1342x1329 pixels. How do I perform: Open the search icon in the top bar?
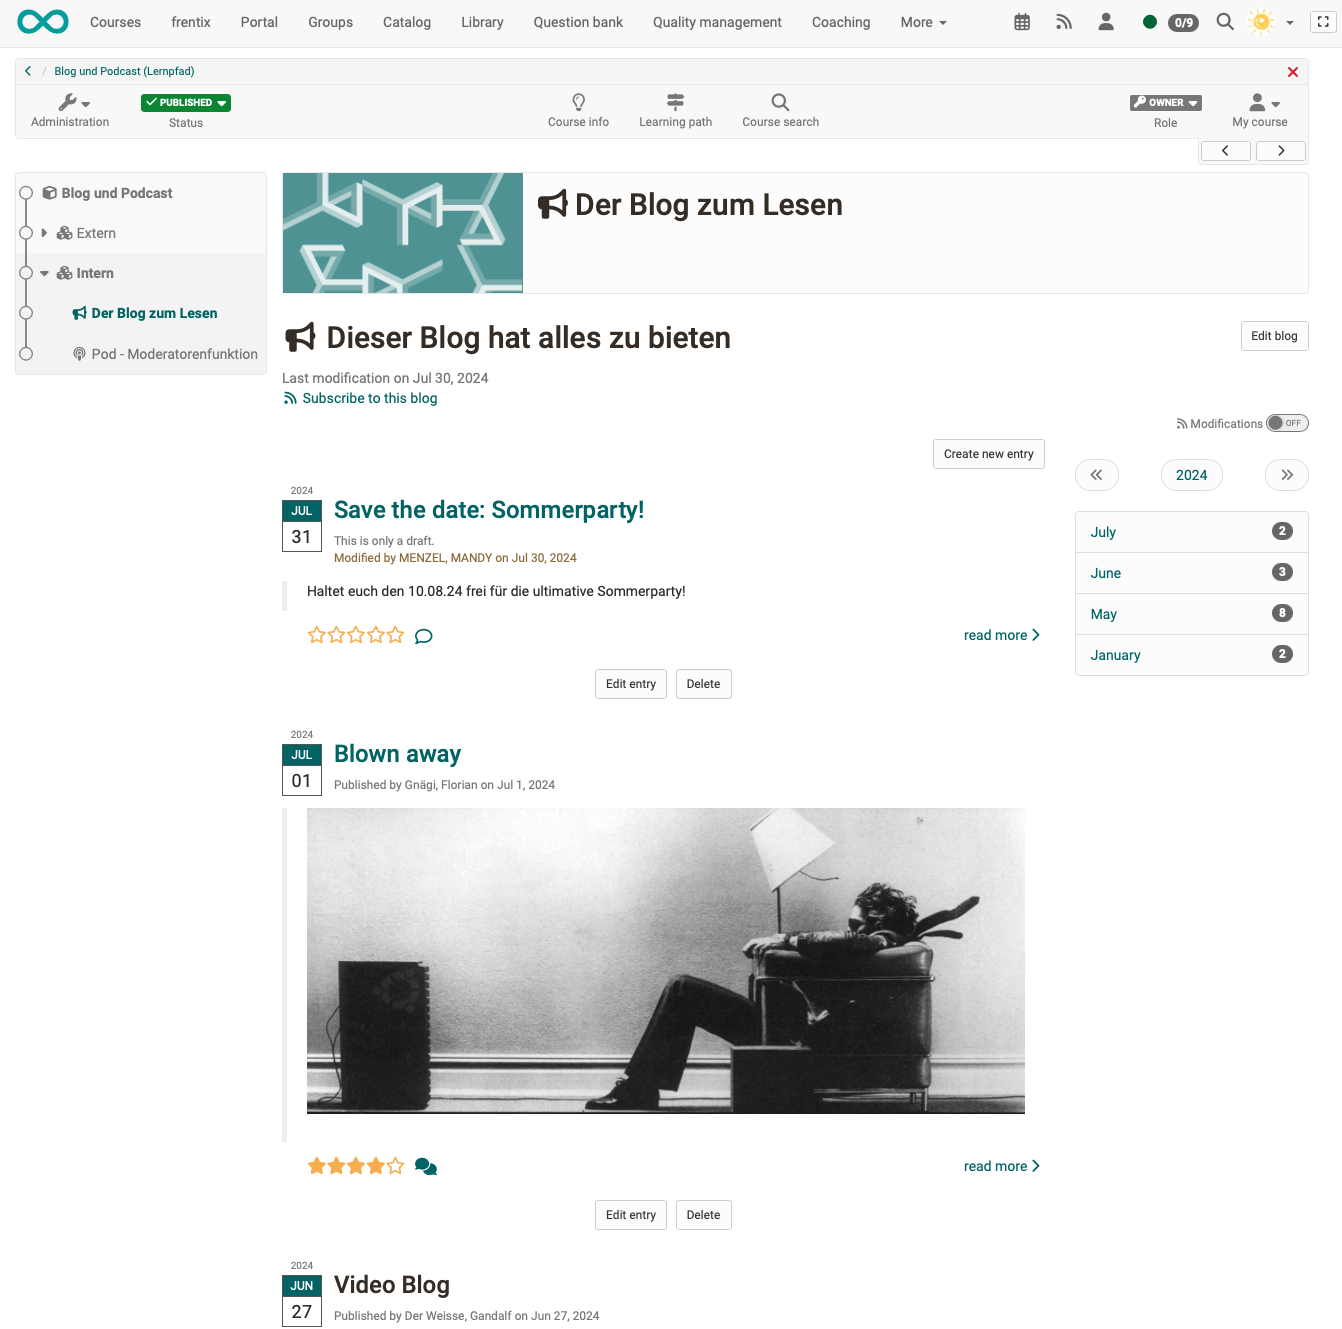coord(1224,21)
